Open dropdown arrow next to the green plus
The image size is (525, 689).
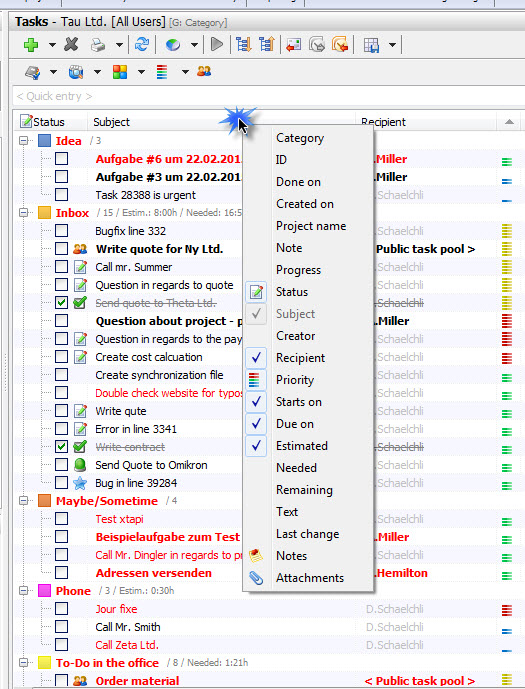point(52,45)
